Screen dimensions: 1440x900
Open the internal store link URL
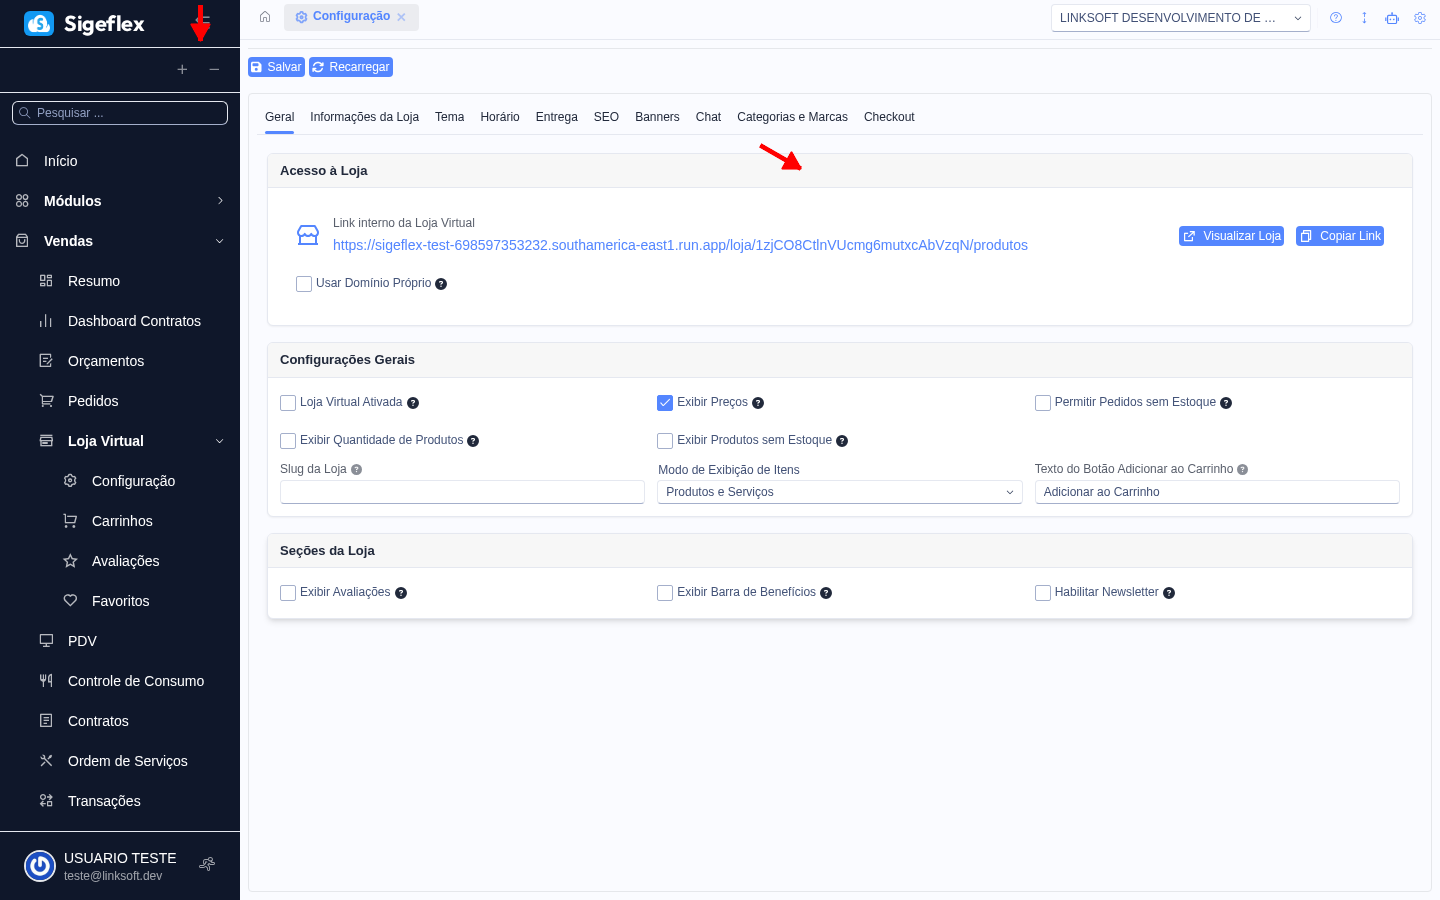[x=680, y=245]
